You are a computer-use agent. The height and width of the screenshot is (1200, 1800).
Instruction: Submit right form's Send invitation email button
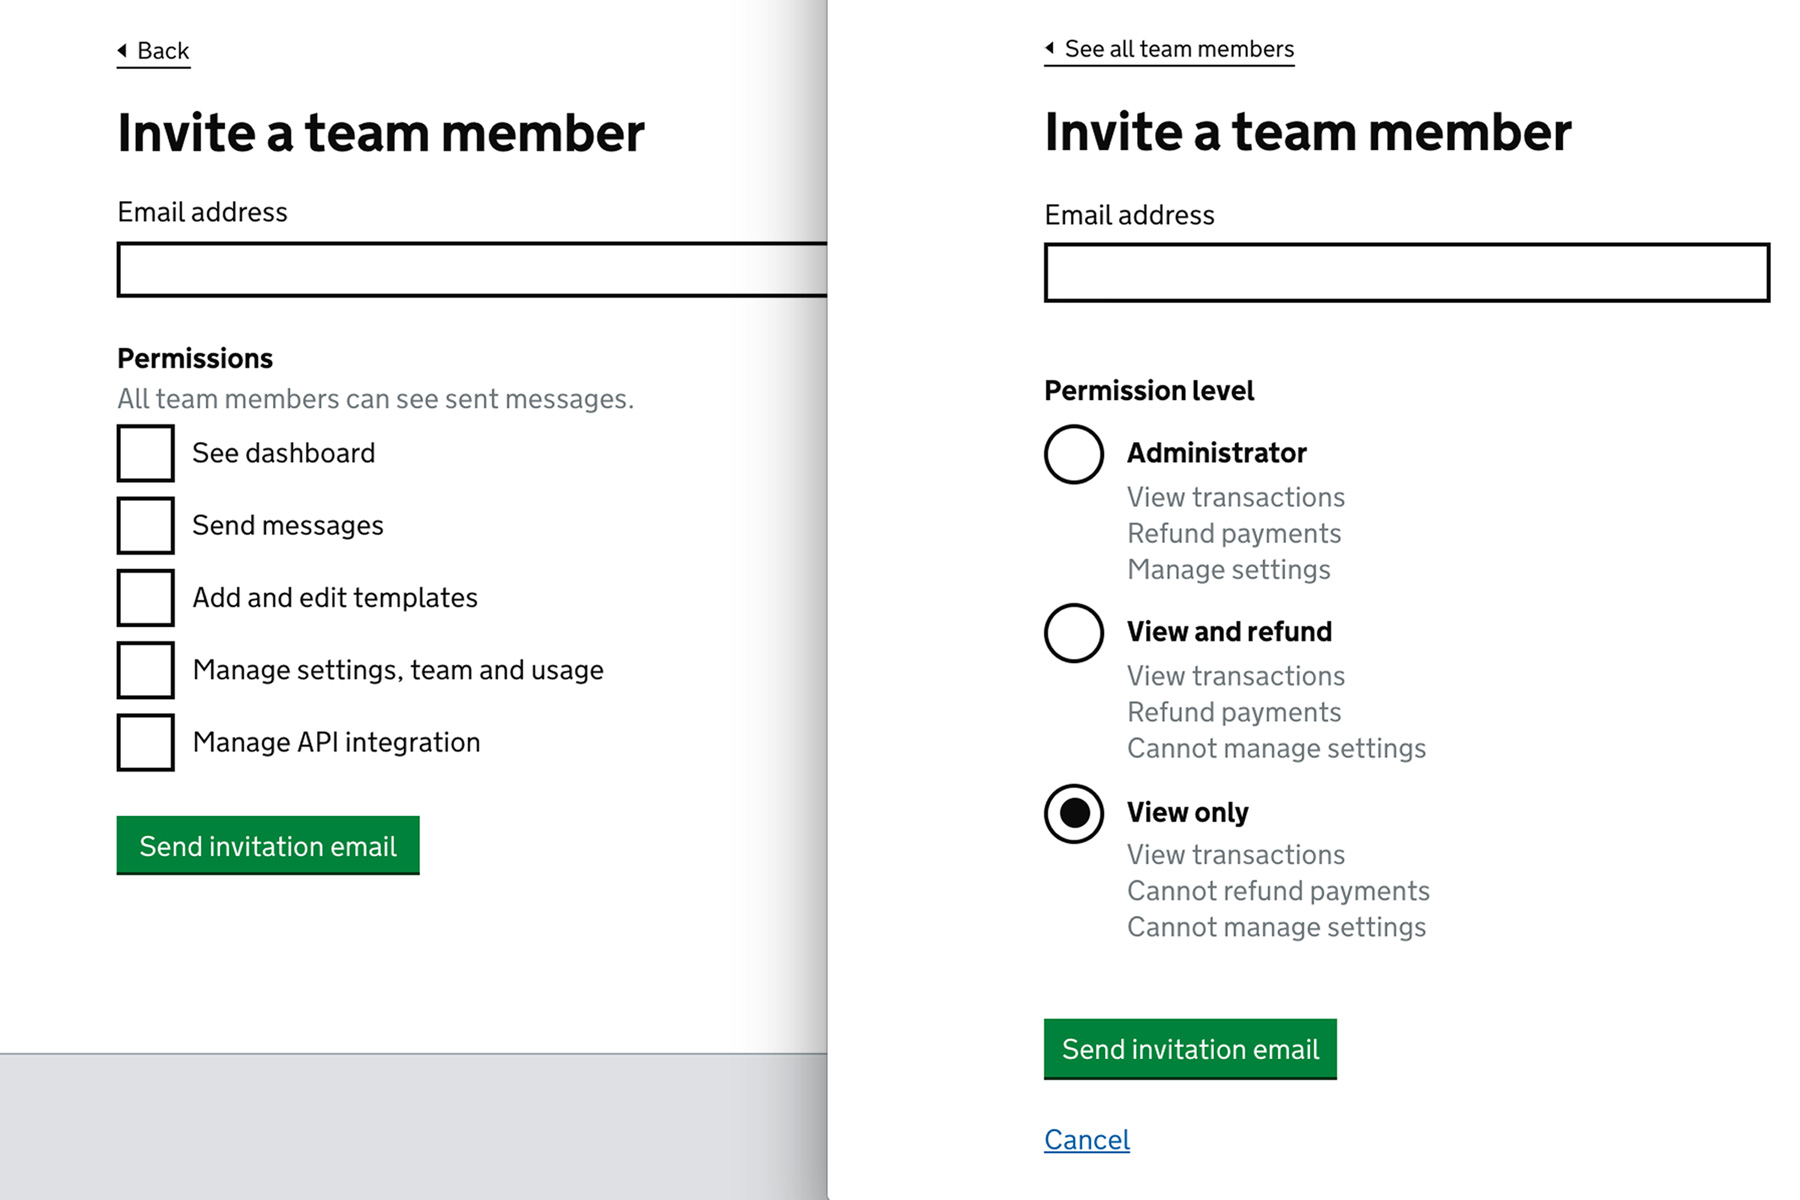pyautogui.click(x=1190, y=1049)
